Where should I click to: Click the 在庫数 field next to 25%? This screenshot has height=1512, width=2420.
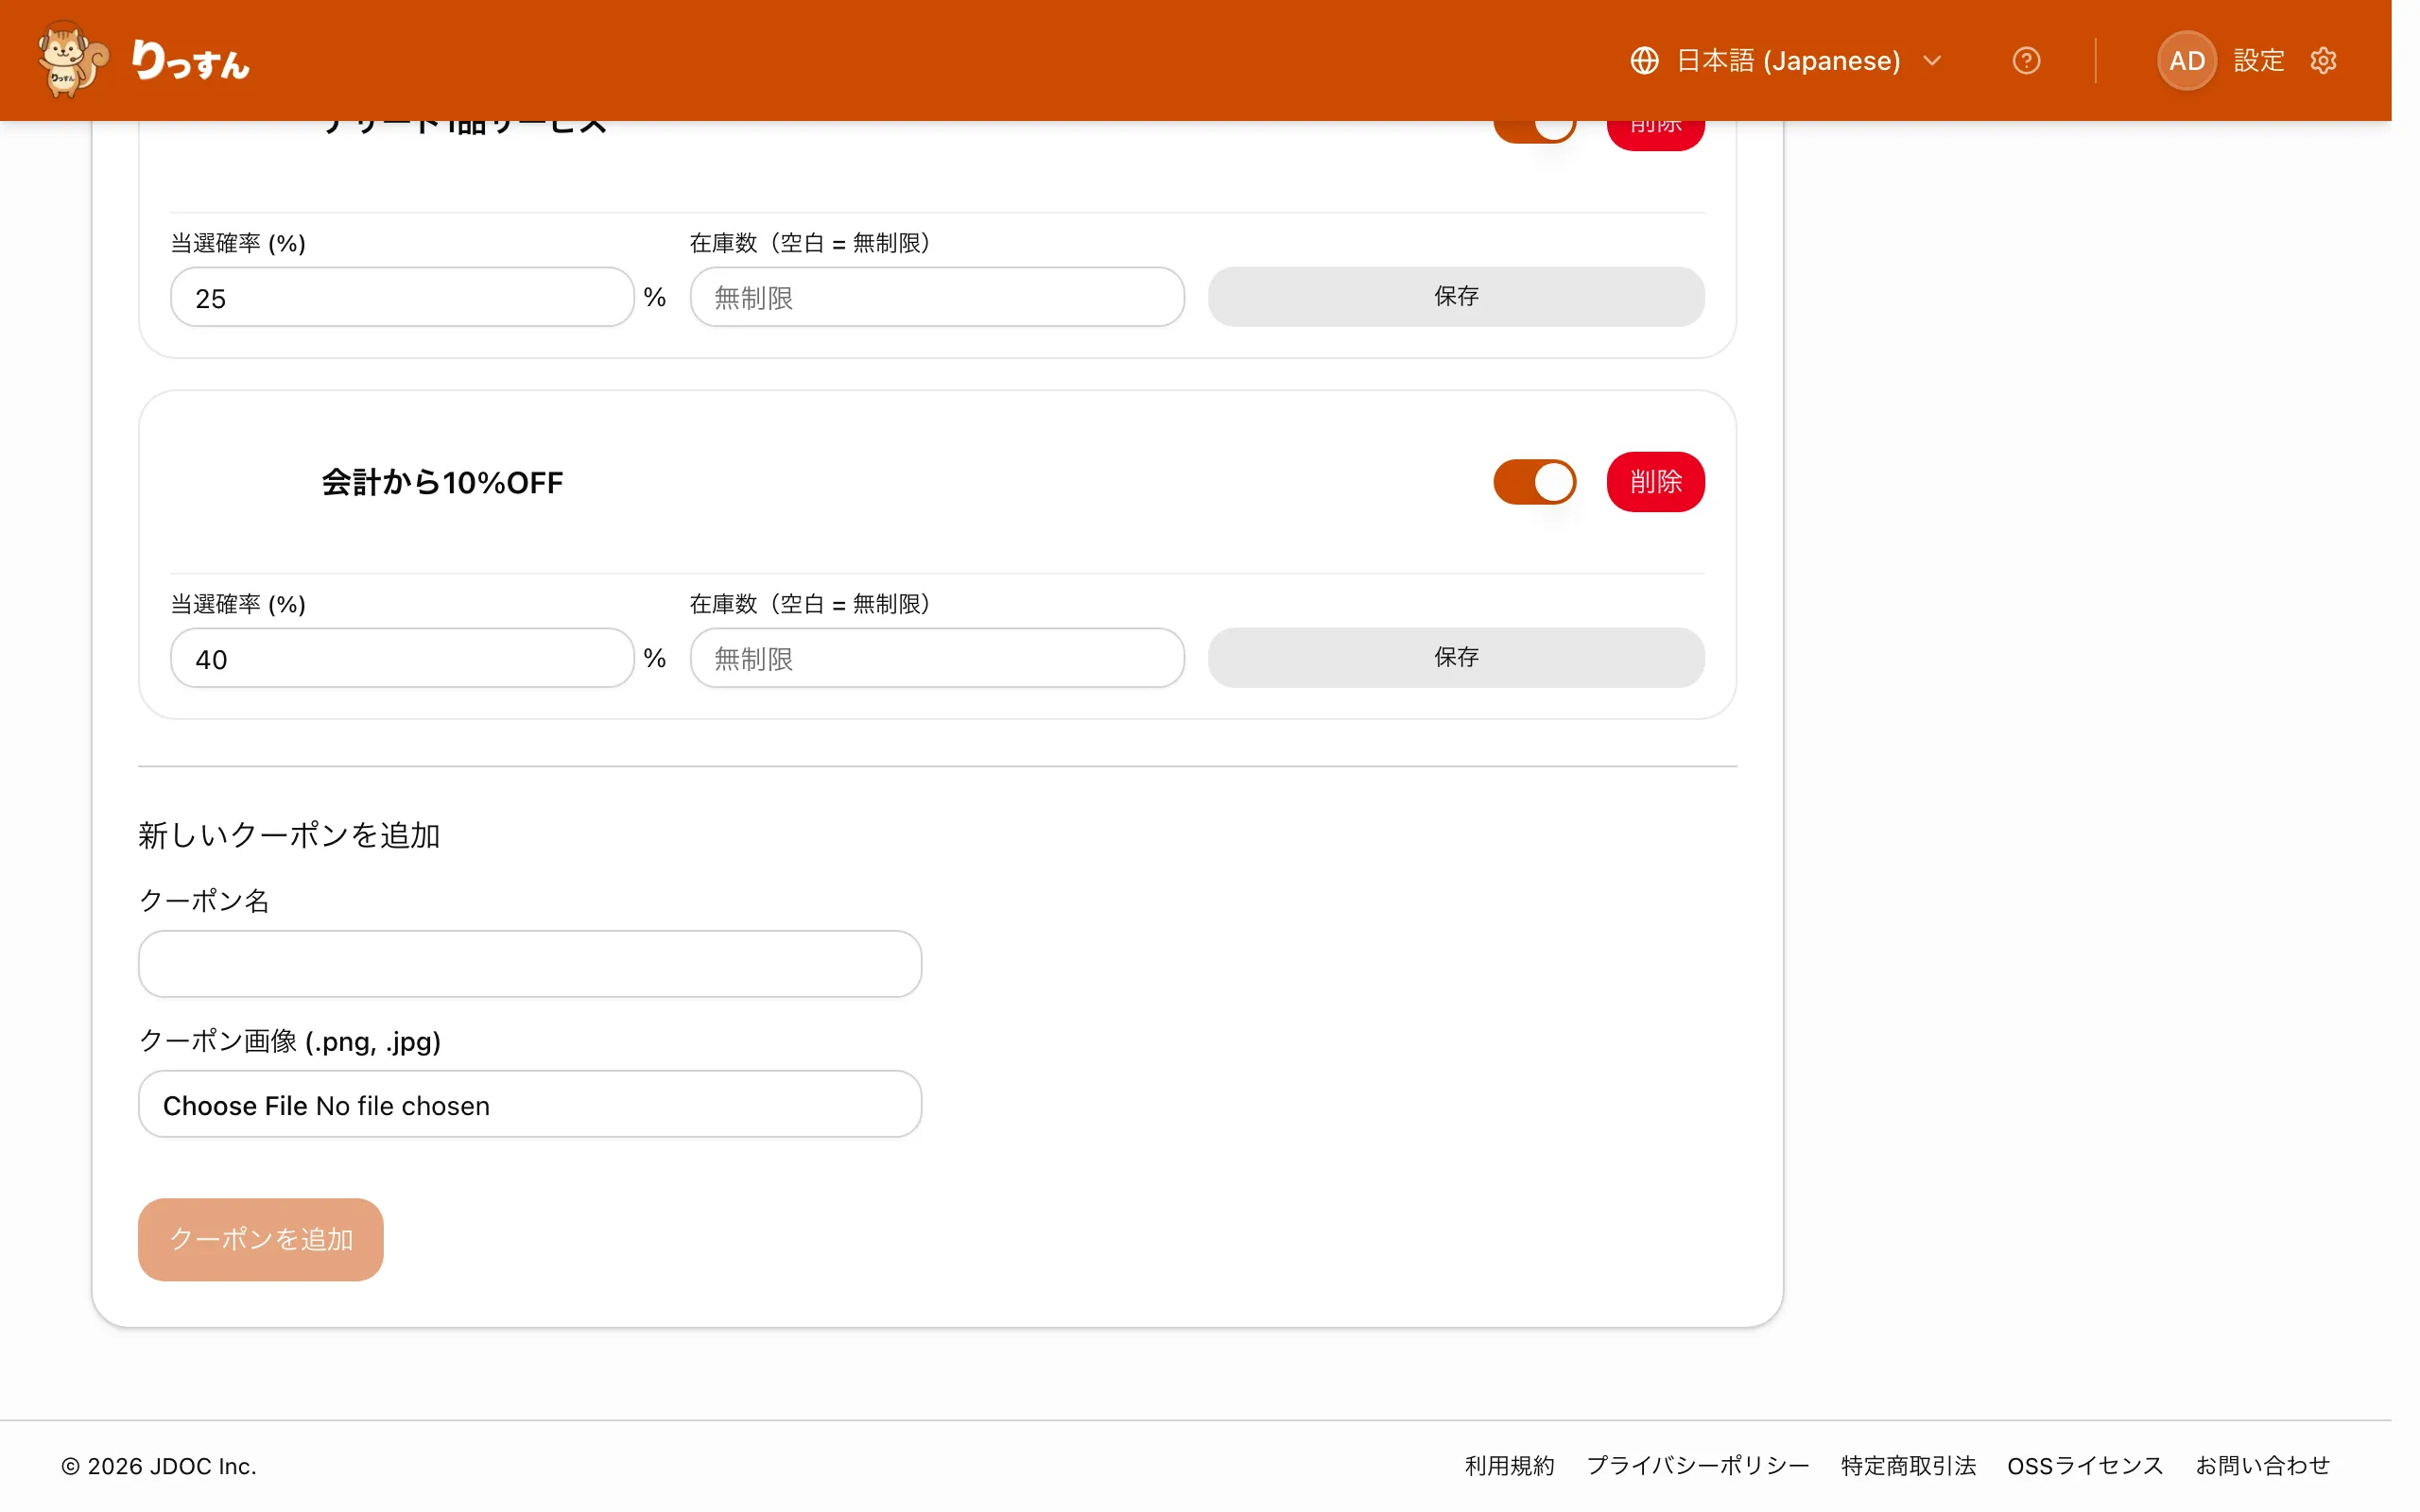[x=937, y=297]
